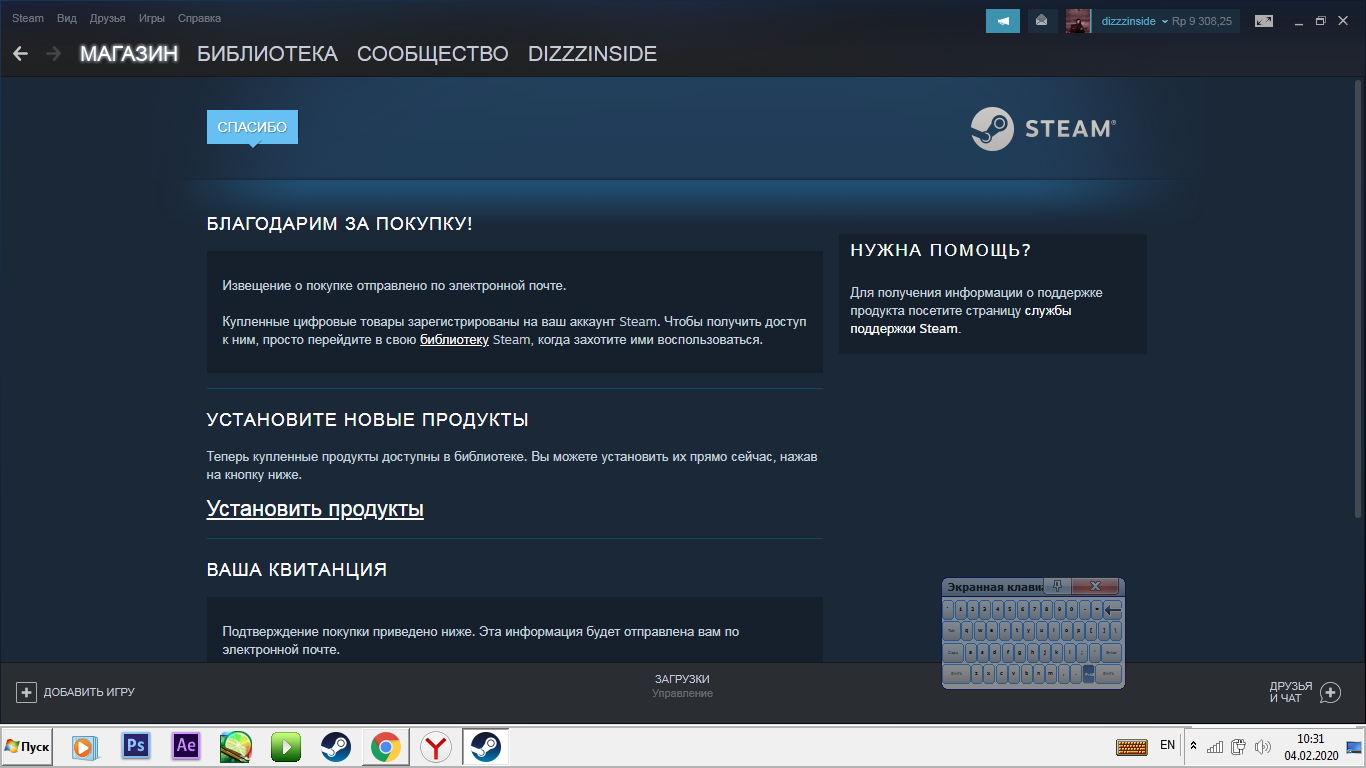Open the envelope notifications inbox
Viewport: 1366px width, 768px height.
[x=1042, y=20]
